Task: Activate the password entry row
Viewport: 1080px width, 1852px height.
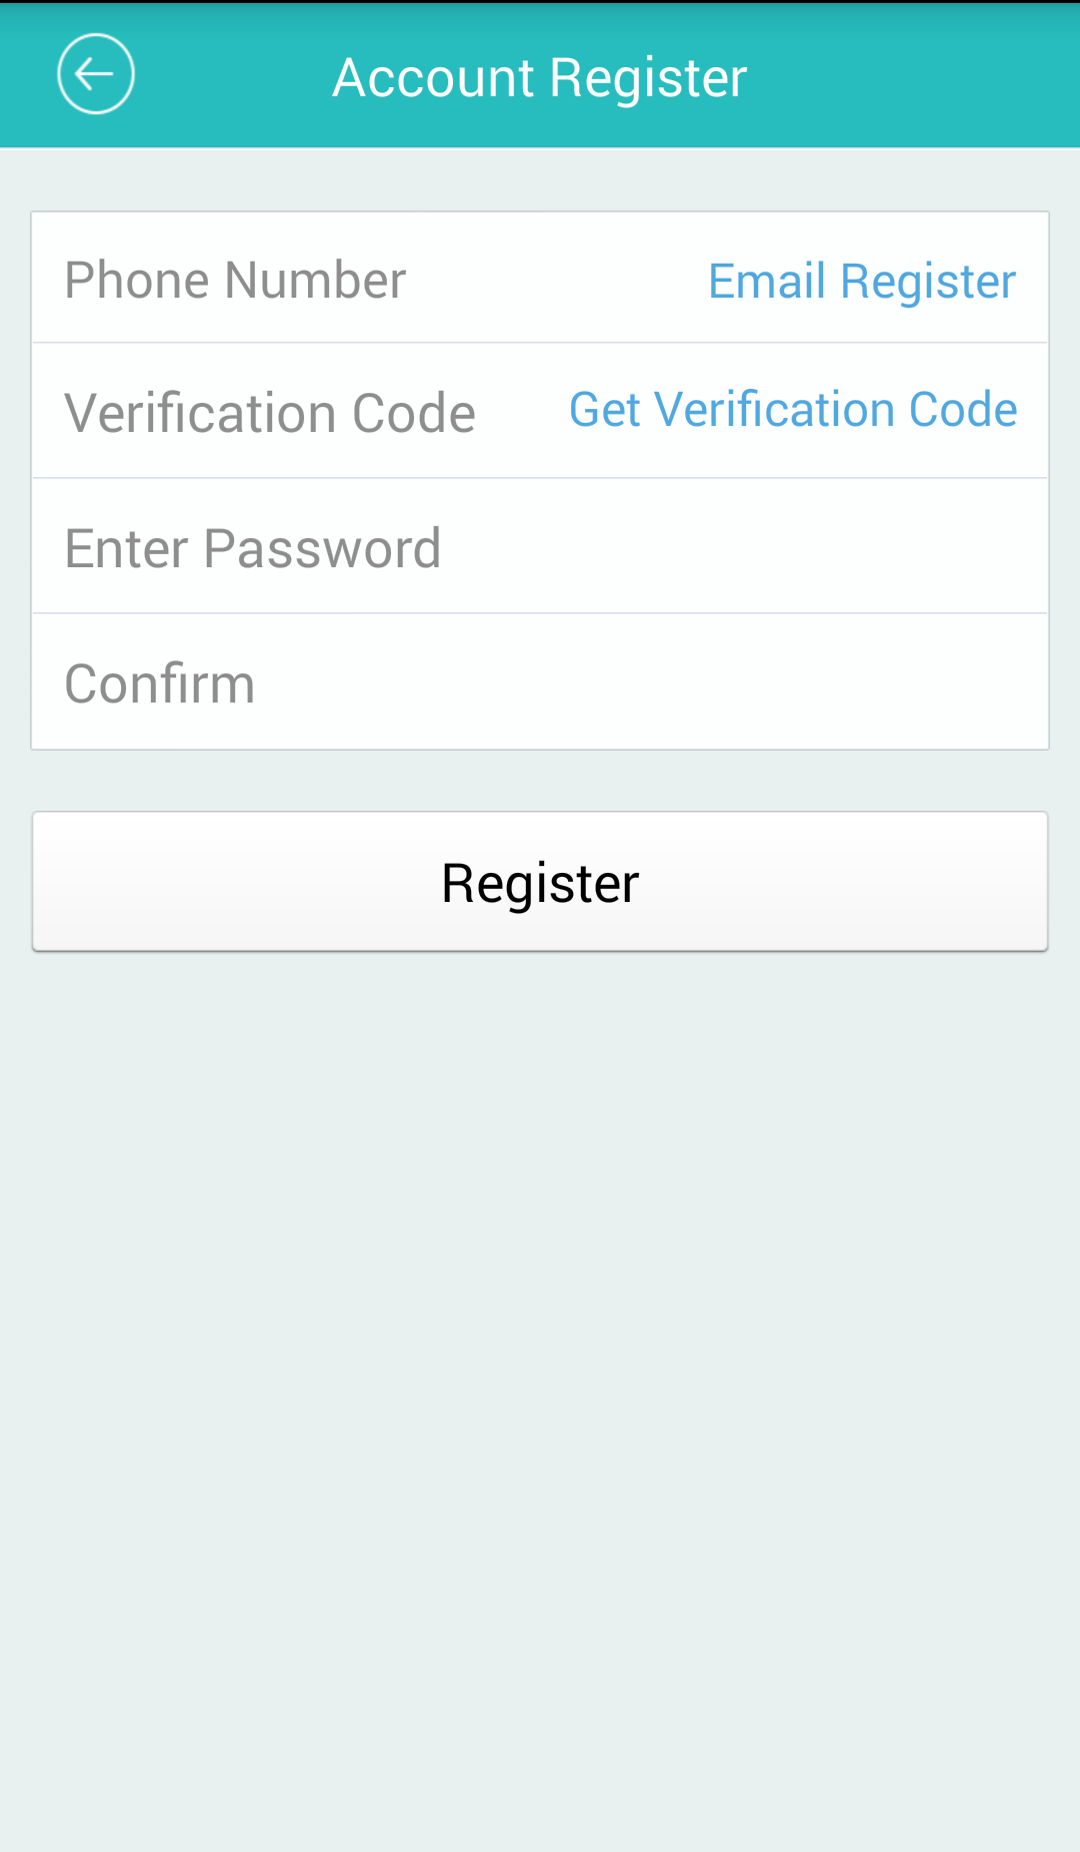Action: (540, 547)
